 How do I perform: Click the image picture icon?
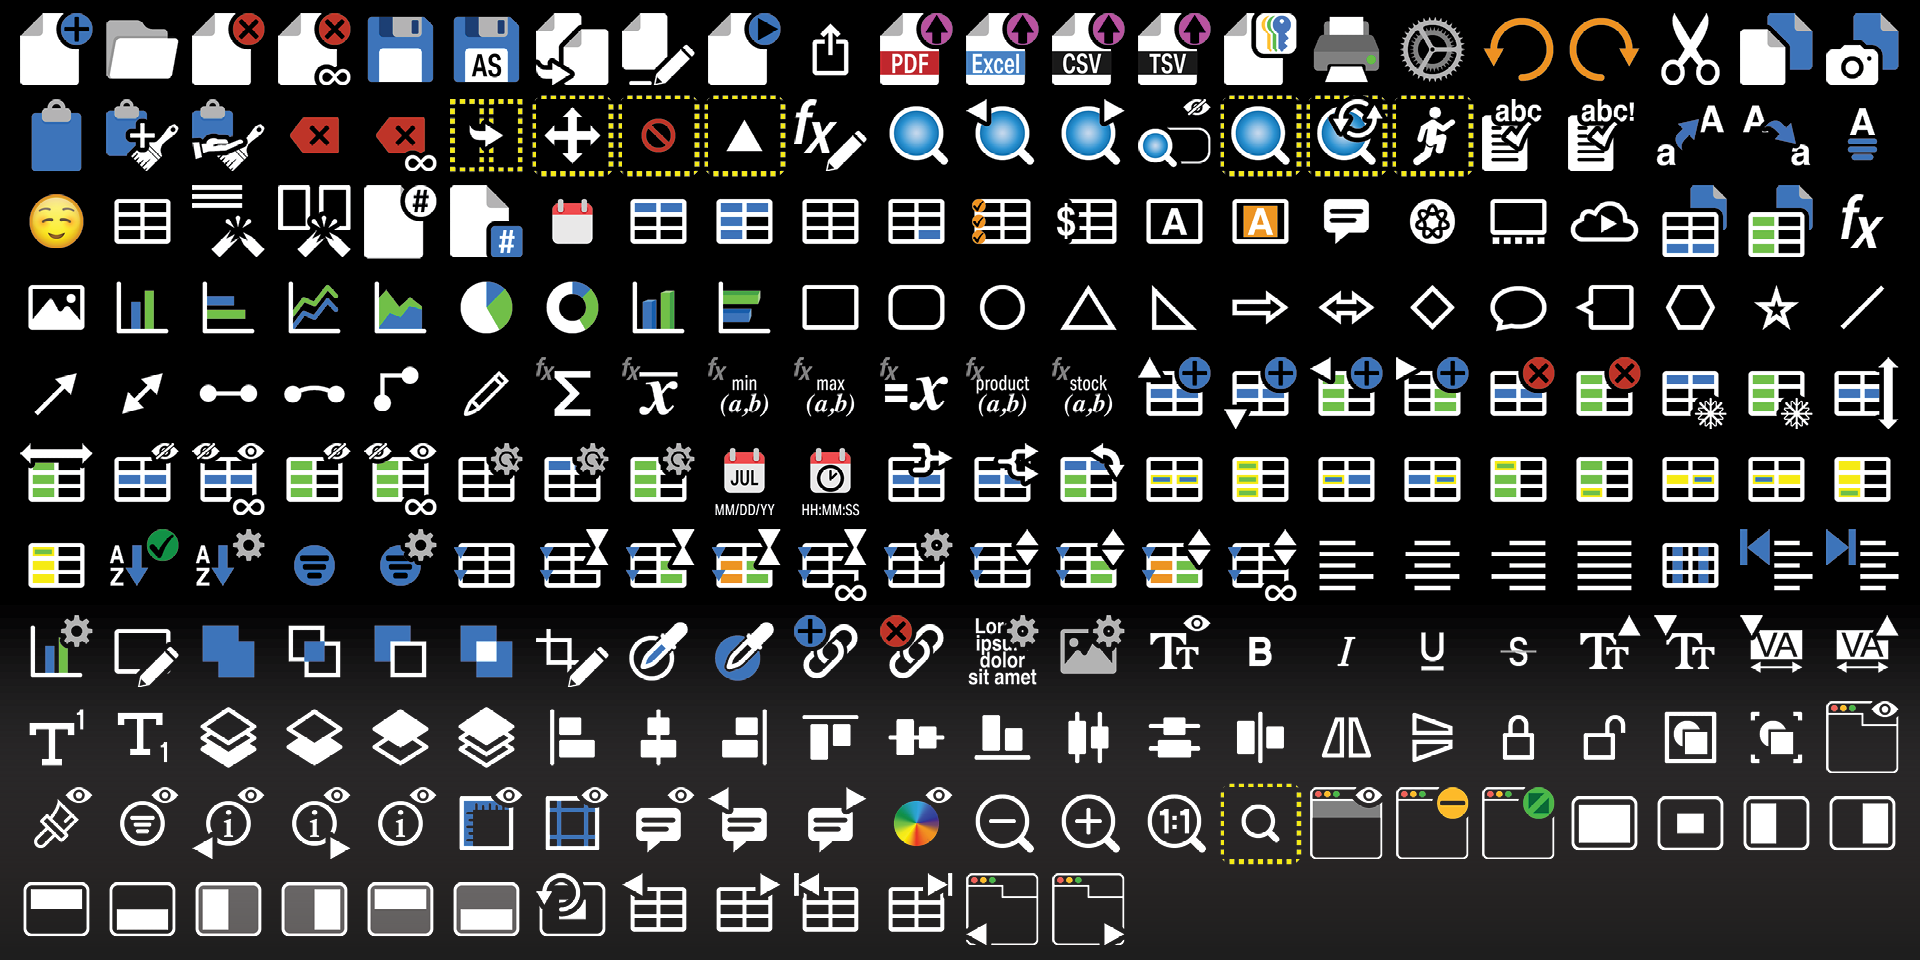pos(56,308)
